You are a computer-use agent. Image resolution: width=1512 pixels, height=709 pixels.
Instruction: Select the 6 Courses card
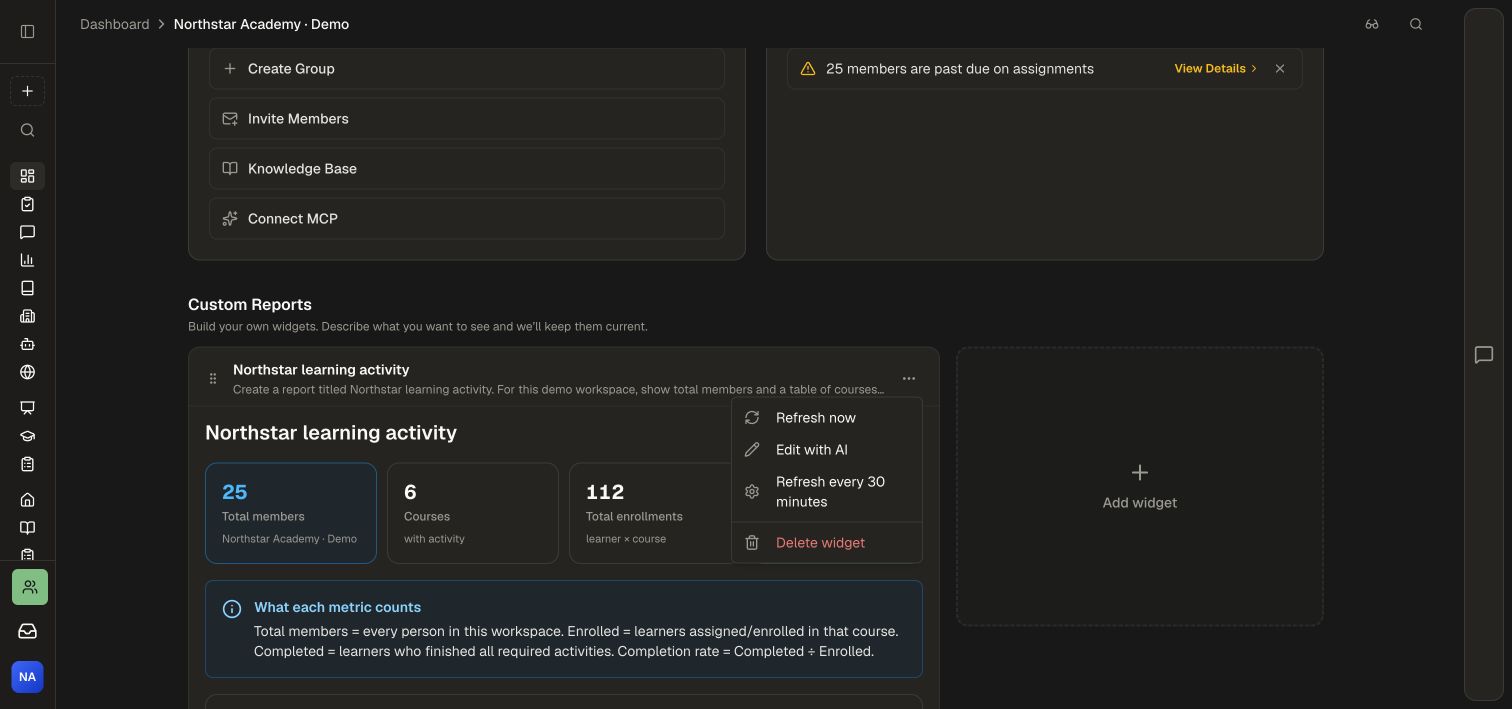click(473, 513)
